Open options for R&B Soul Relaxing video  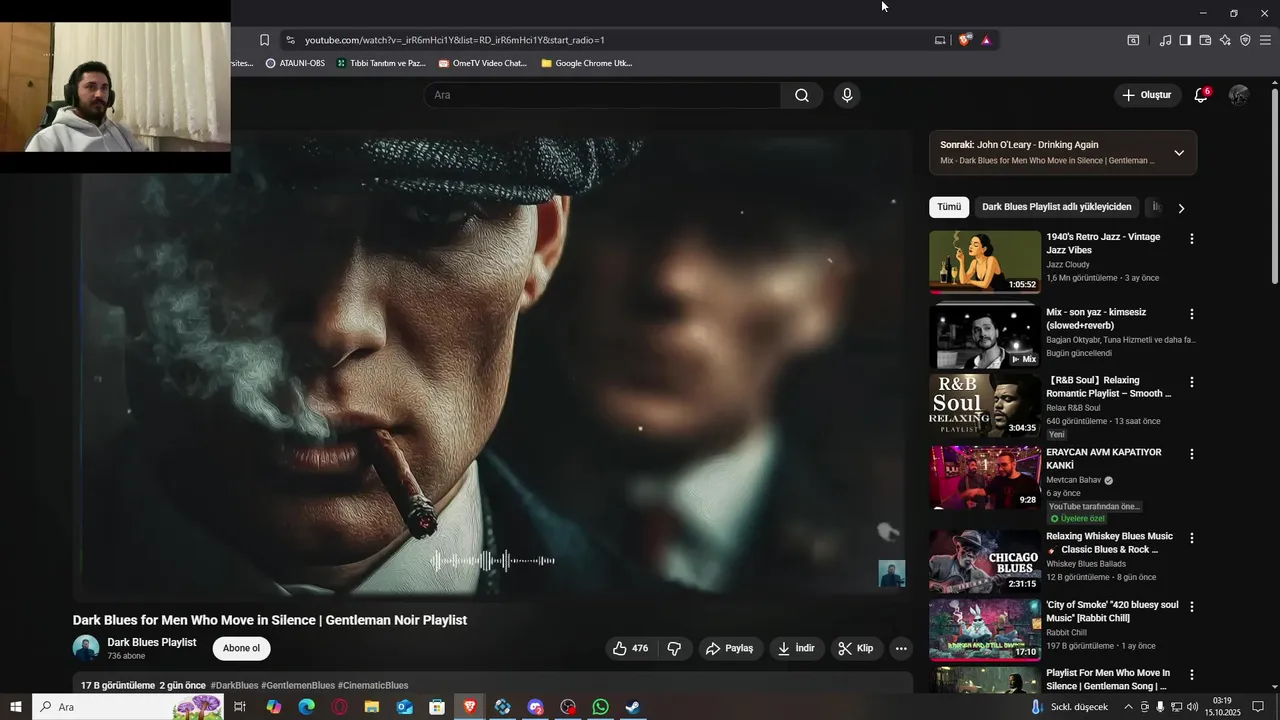pyautogui.click(x=1191, y=382)
